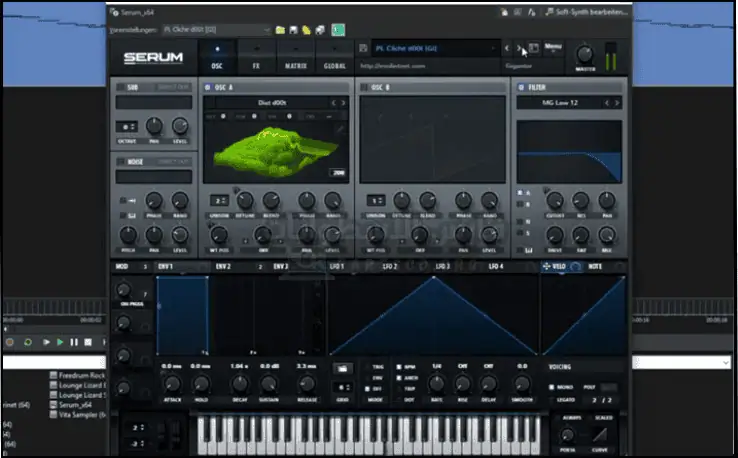This screenshot has width=738, height=458.
Task: Load the next preset with the right arrow
Action: (518, 48)
